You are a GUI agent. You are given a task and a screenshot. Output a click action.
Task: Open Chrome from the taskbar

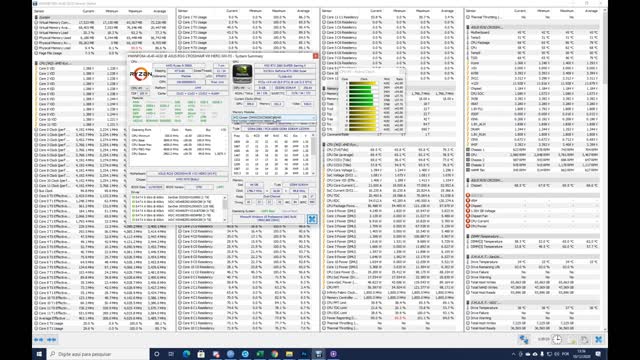coord(275,354)
